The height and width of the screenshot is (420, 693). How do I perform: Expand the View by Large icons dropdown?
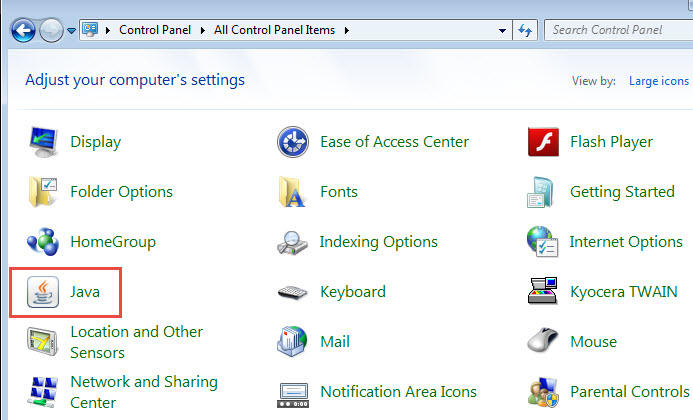[658, 81]
